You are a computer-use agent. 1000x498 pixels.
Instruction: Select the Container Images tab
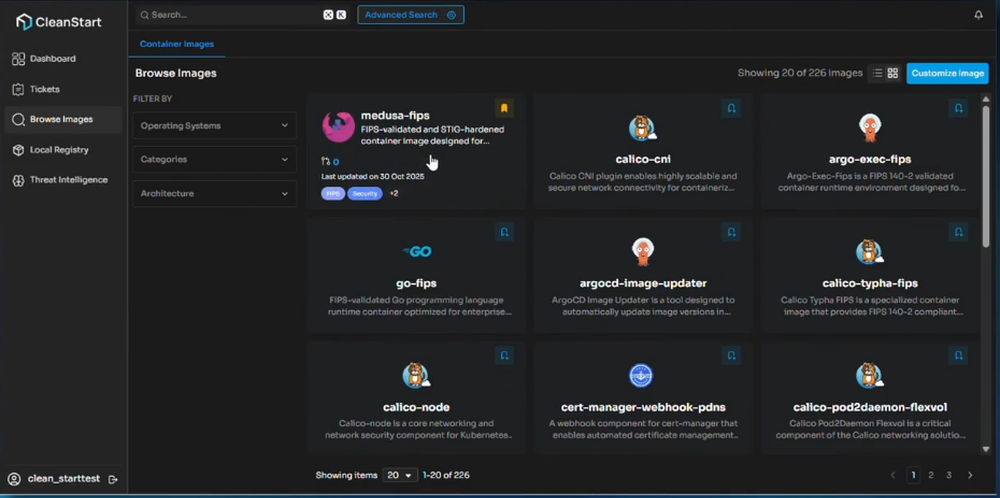coord(177,44)
